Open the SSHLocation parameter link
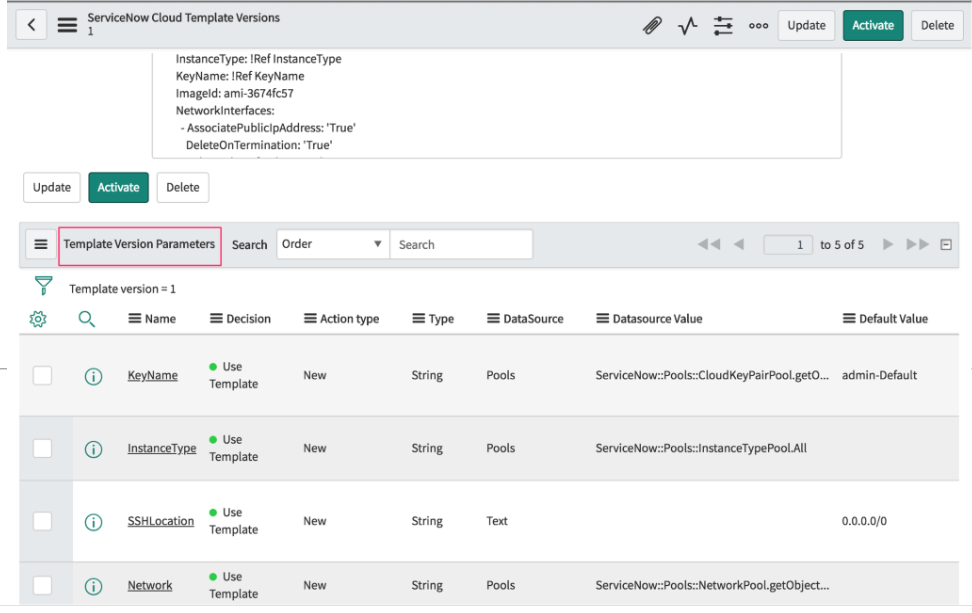 coord(161,521)
